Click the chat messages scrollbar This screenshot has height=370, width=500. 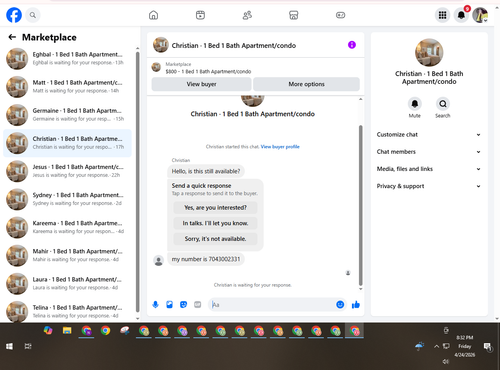[360, 205]
